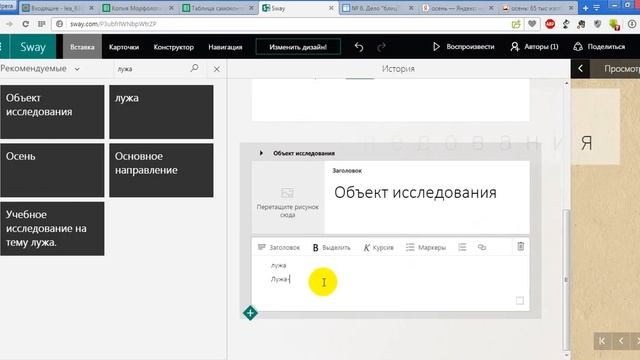Click the green extension icon with badge
This screenshot has width=640, height=360.
[x=614, y=24]
